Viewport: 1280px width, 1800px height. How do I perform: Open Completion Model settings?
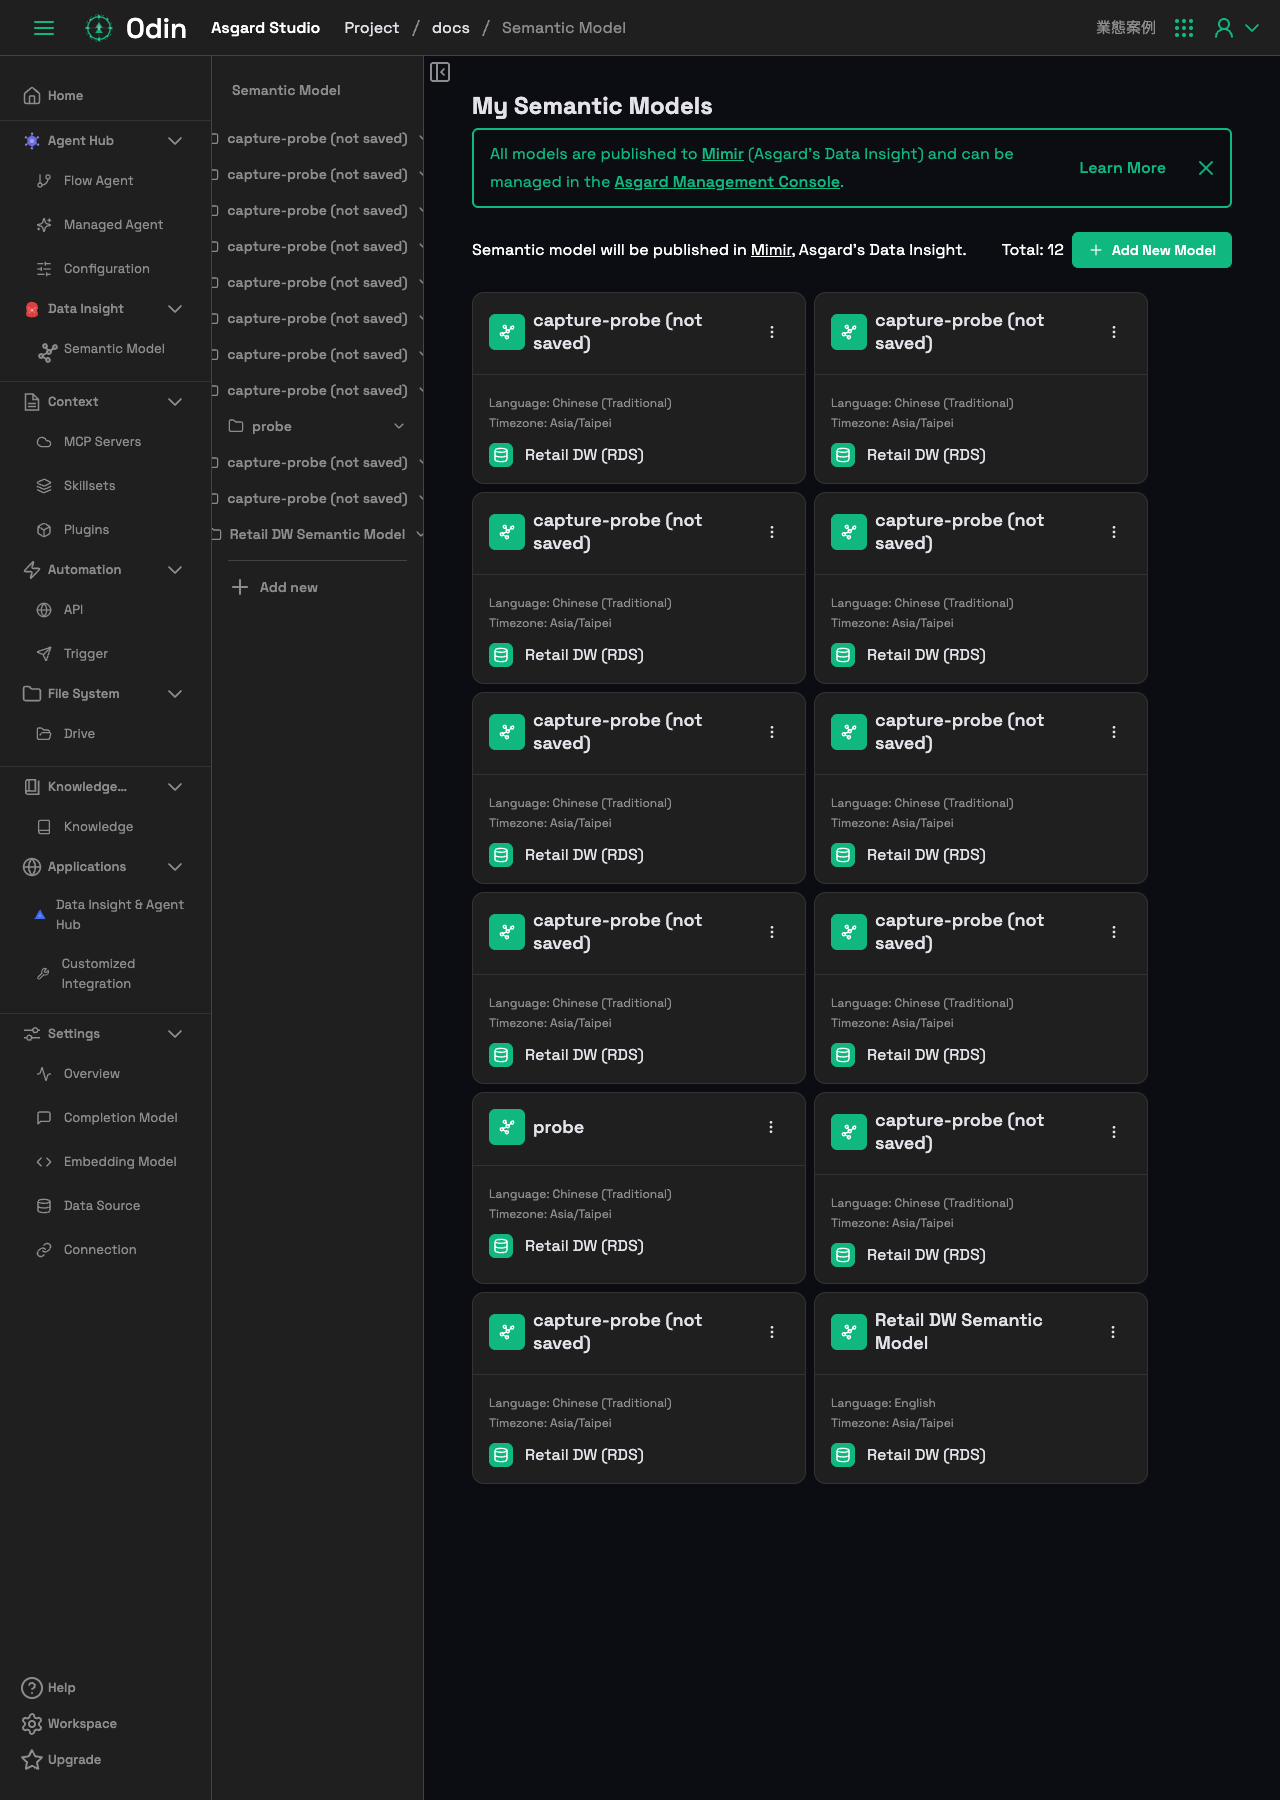105,1118
